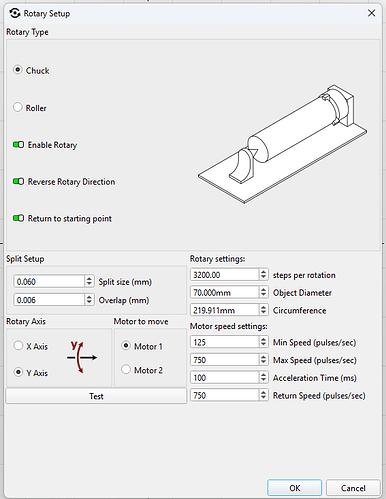The width and height of the screenshot is (386, 499).
Task: Click the Circumference value field
Action: click(224, 310)
